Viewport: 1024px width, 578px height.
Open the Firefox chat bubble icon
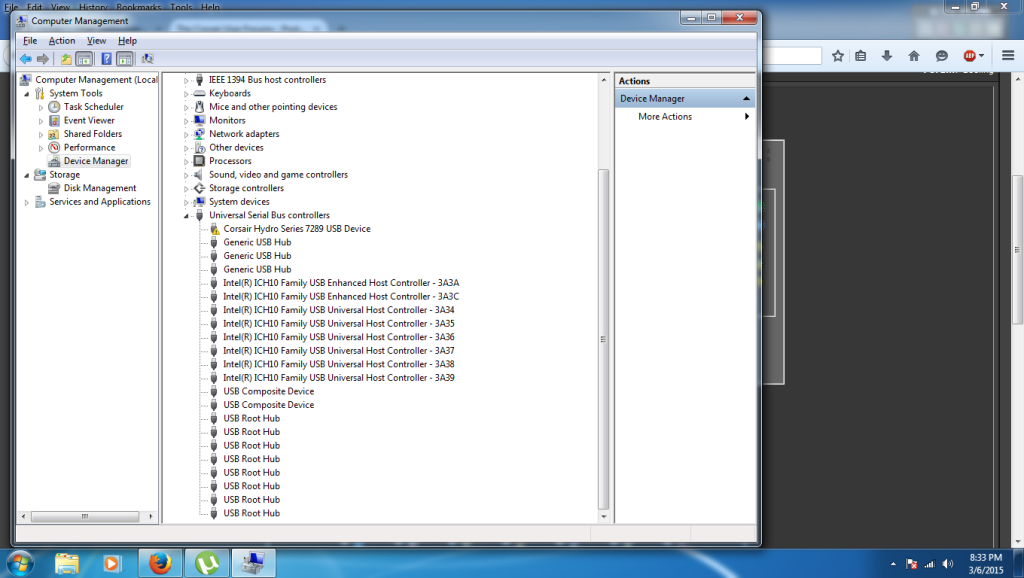tap(941, 56)
